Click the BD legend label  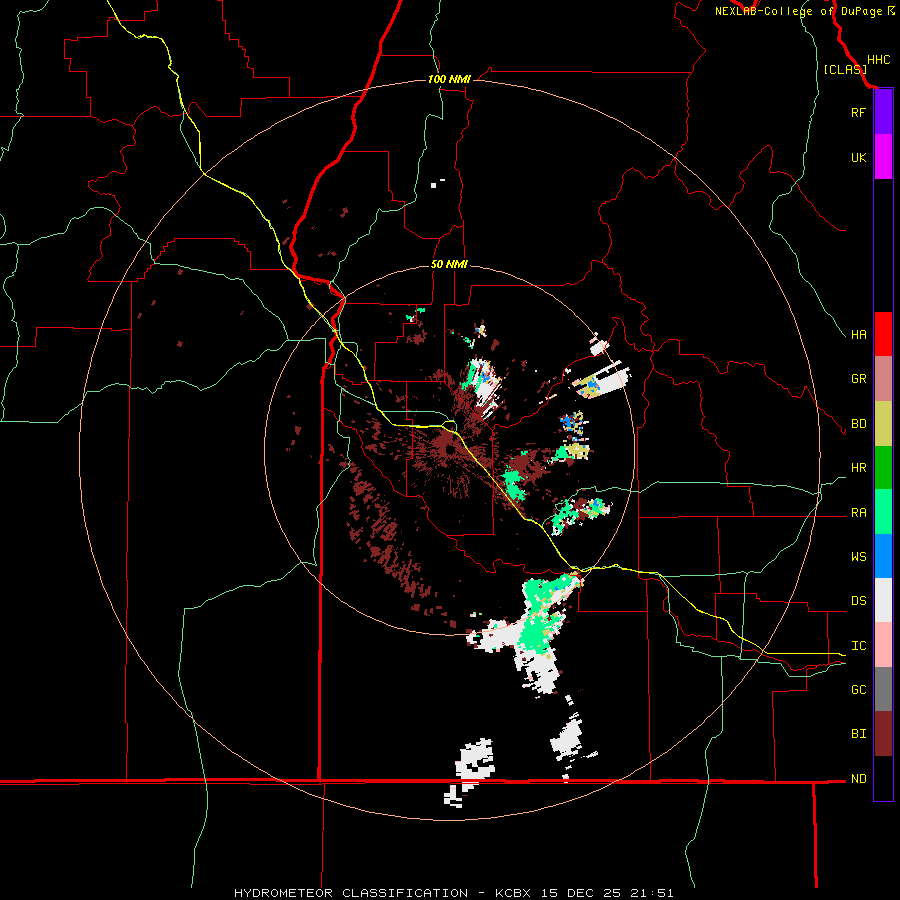click(x=858, y=424)
